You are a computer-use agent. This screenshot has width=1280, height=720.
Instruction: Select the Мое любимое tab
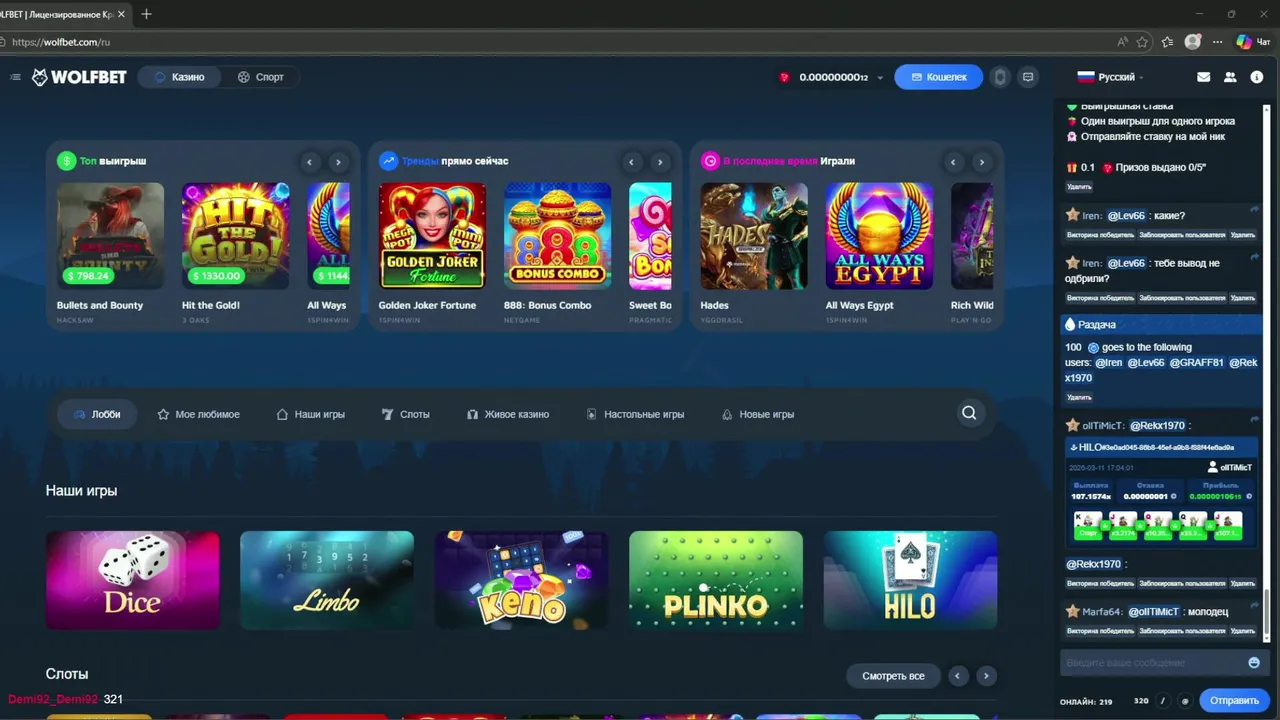coord(198,414)
